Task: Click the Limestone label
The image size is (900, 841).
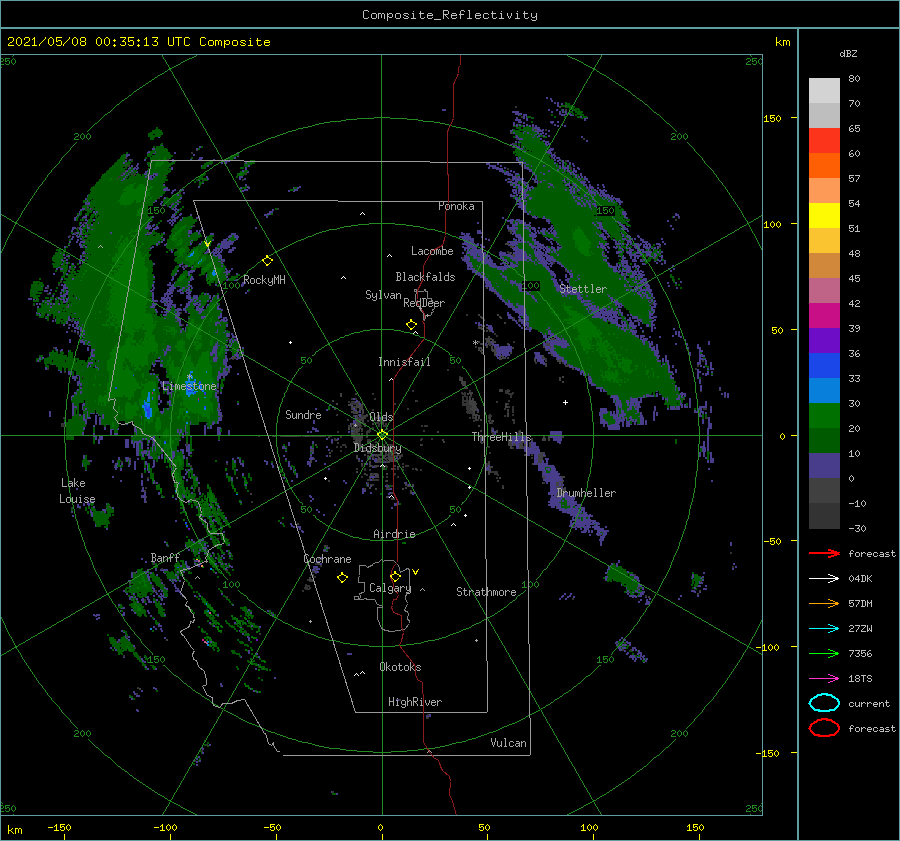Action: click(x=189, y=386)
